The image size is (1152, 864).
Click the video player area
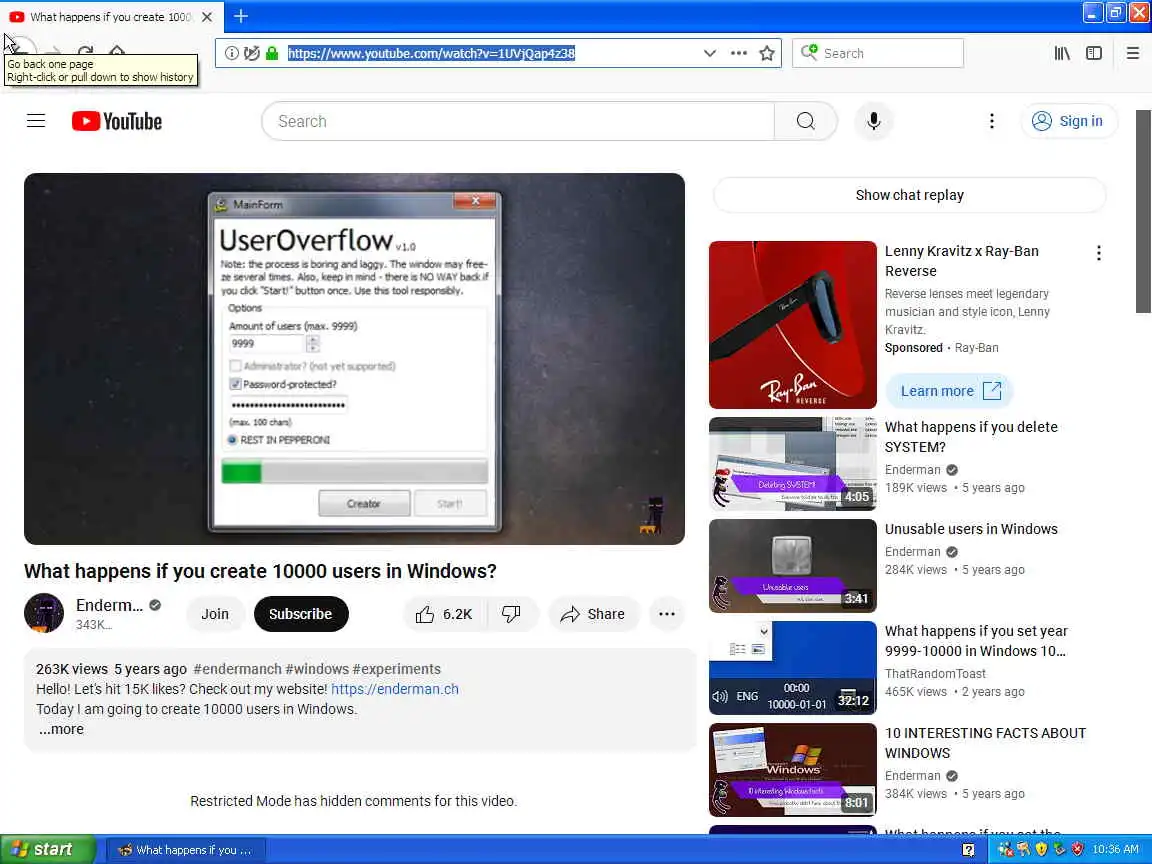pyautogui.click(x=354, y=359)
